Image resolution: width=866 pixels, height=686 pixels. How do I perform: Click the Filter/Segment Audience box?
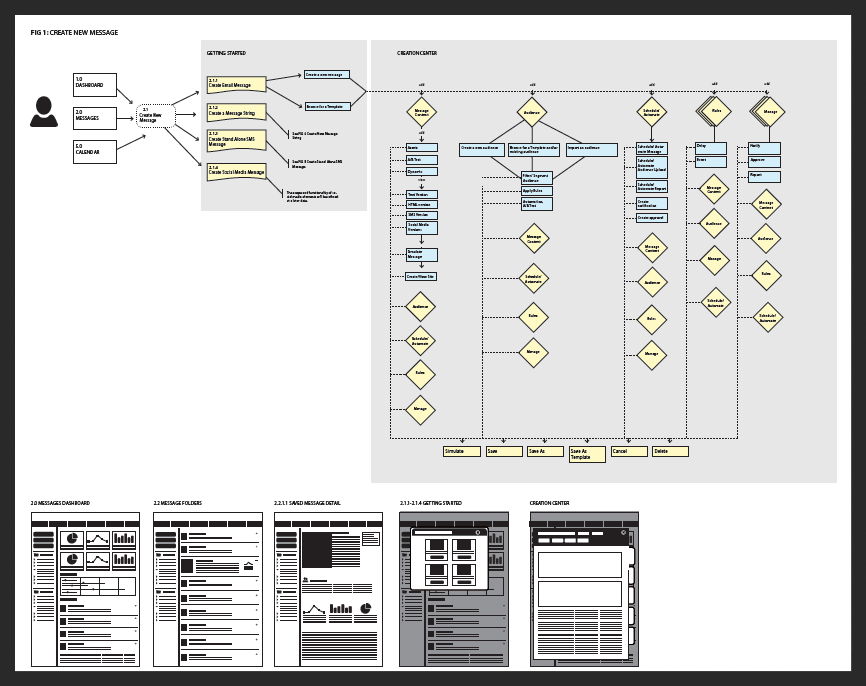[x=537, y=178]
